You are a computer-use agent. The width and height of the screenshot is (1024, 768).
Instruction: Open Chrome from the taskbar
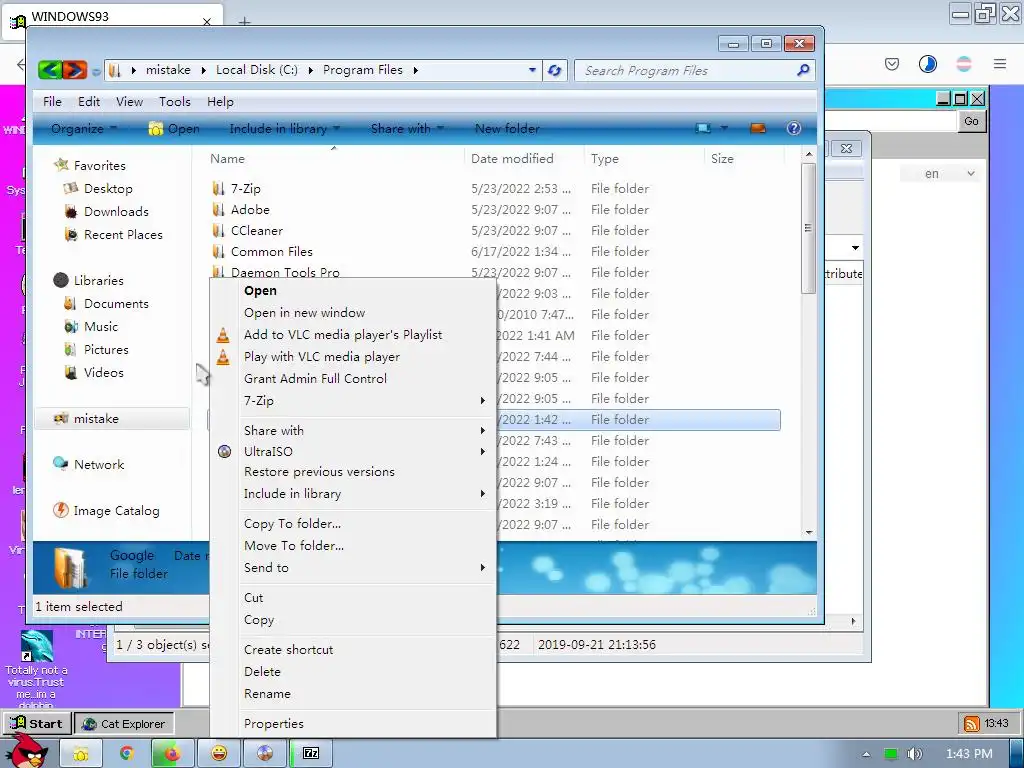(x=127, y=754)
